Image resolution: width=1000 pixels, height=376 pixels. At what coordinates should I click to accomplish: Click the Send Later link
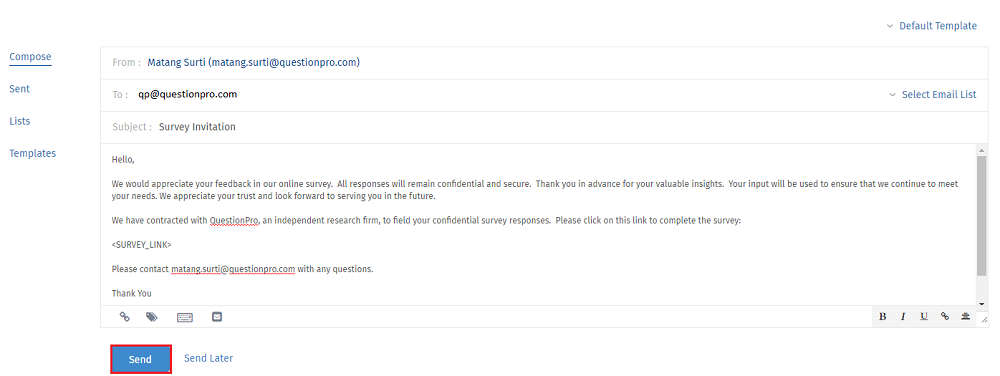tap(209, 358)
